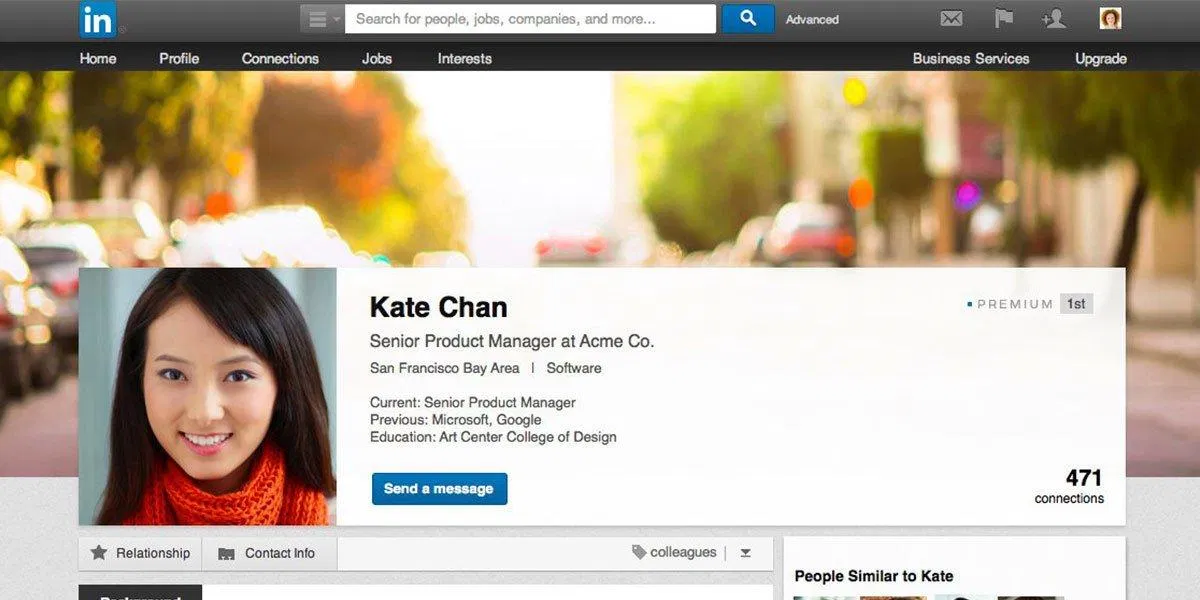The image size is (1200, 600).
Task: Open the messages envelope icon
Action: [x=951, y=19]
